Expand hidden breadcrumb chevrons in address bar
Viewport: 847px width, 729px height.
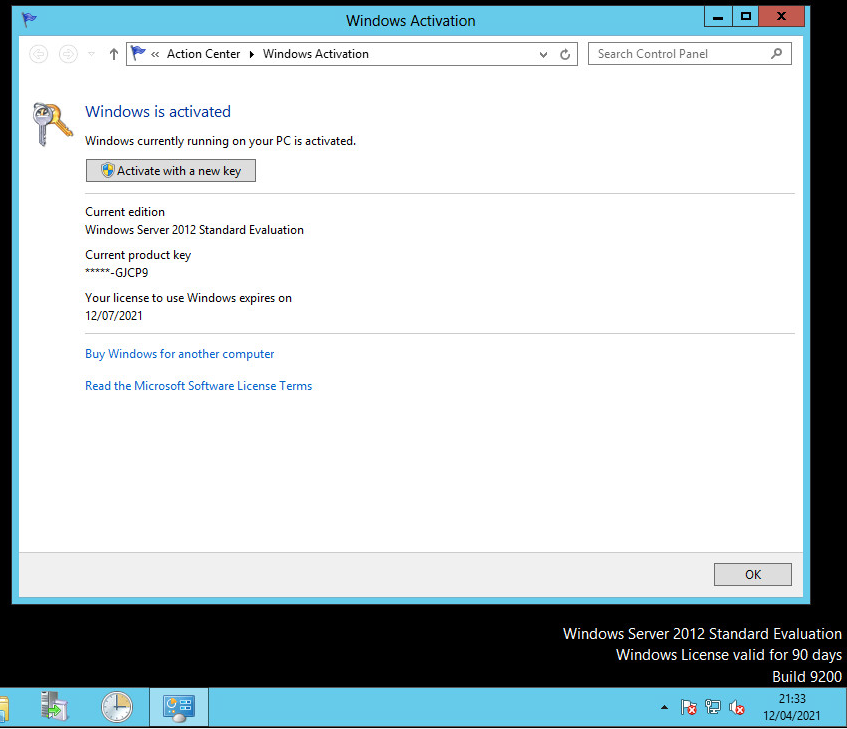coord(155,54)
